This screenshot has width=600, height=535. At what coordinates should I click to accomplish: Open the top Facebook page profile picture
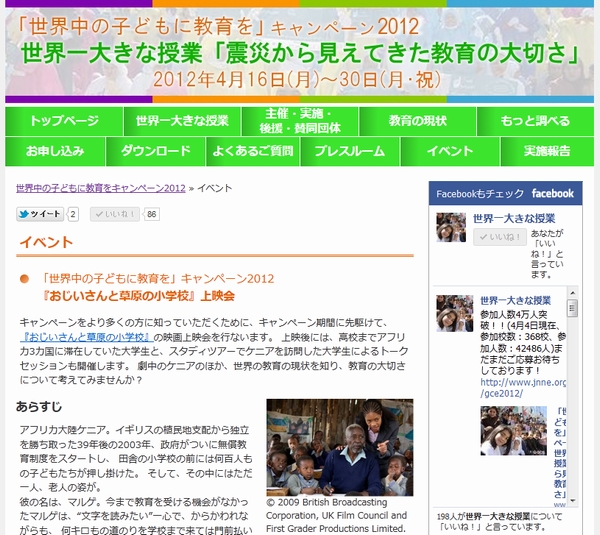click(451, 227)
